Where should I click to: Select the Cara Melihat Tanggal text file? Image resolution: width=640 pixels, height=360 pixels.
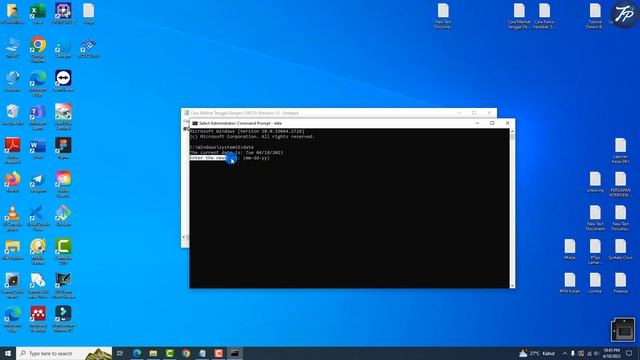coord(519,16)
